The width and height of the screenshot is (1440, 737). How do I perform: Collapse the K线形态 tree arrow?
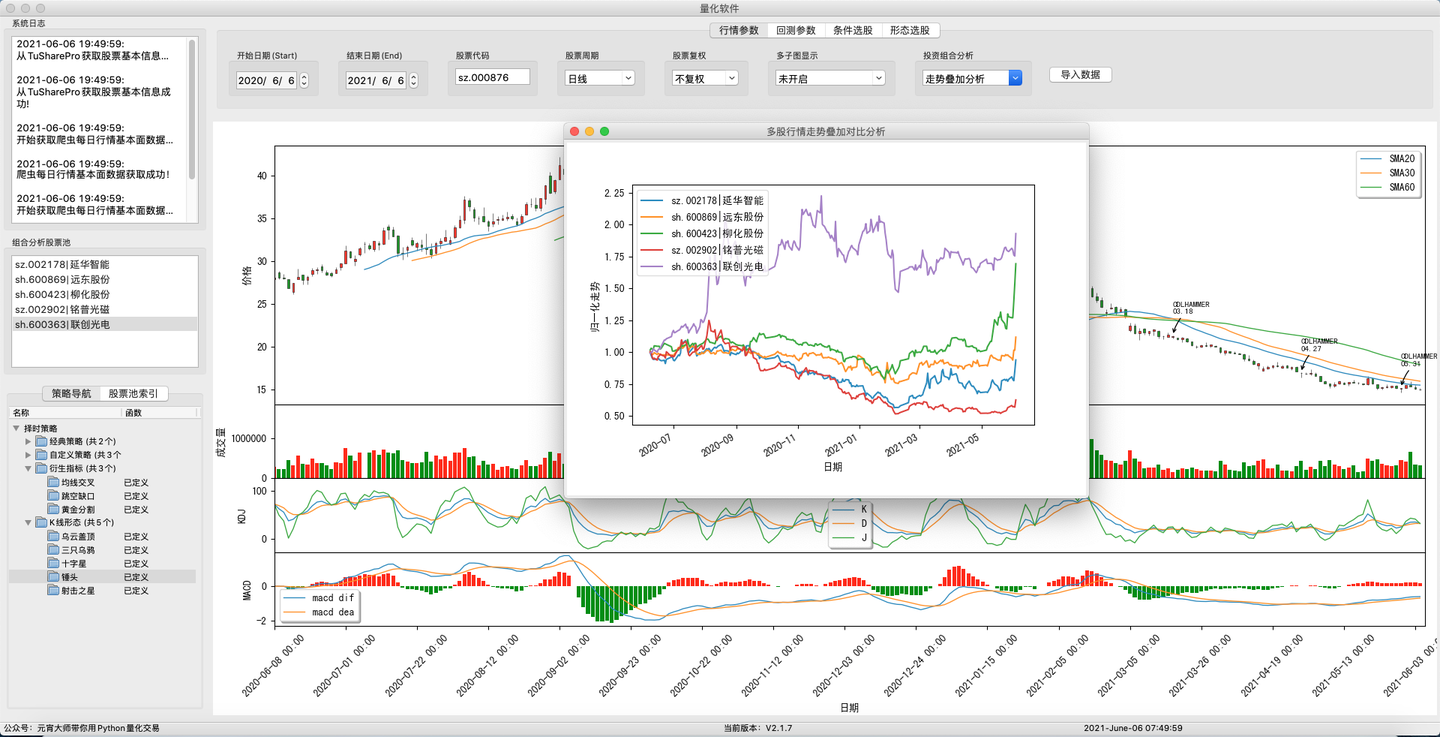click(x=28, y=522)
